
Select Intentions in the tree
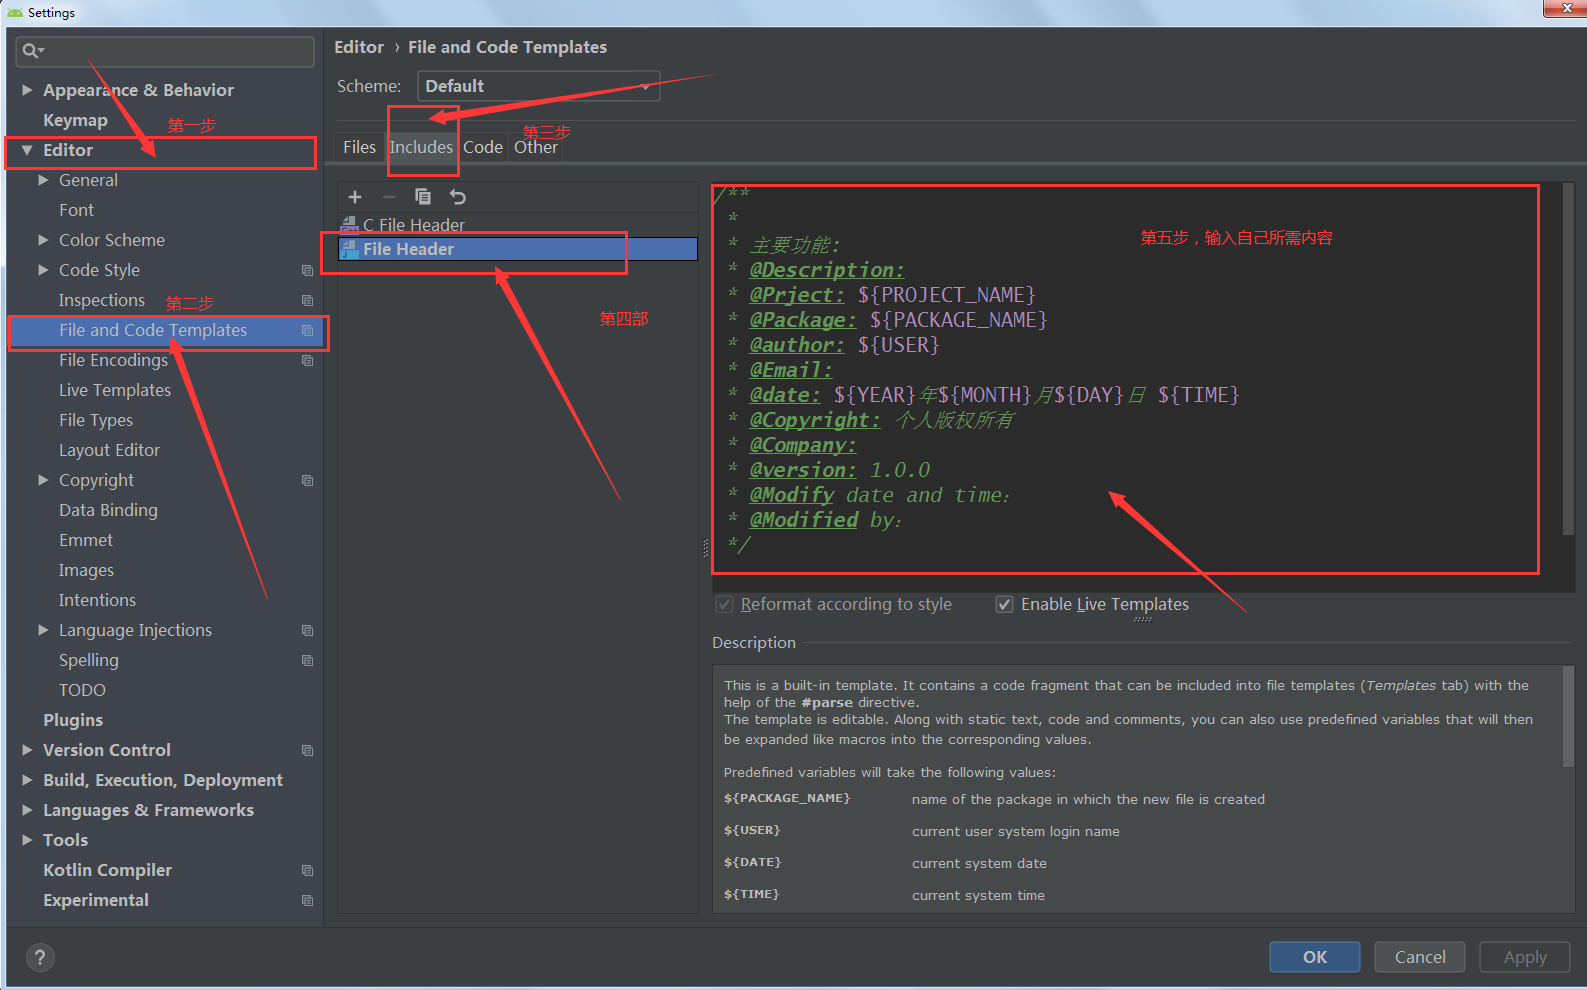(x=97, y=600)
